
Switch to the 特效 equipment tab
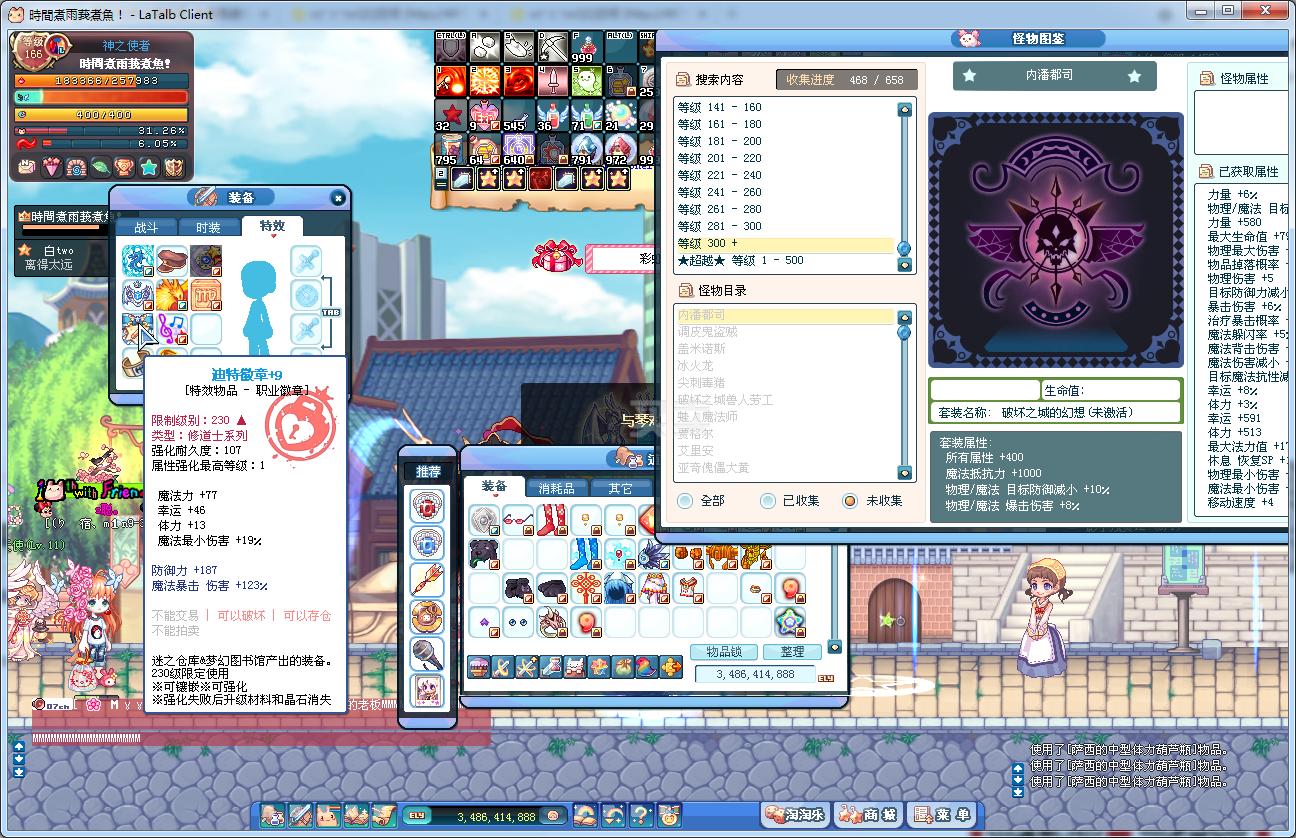271,226
